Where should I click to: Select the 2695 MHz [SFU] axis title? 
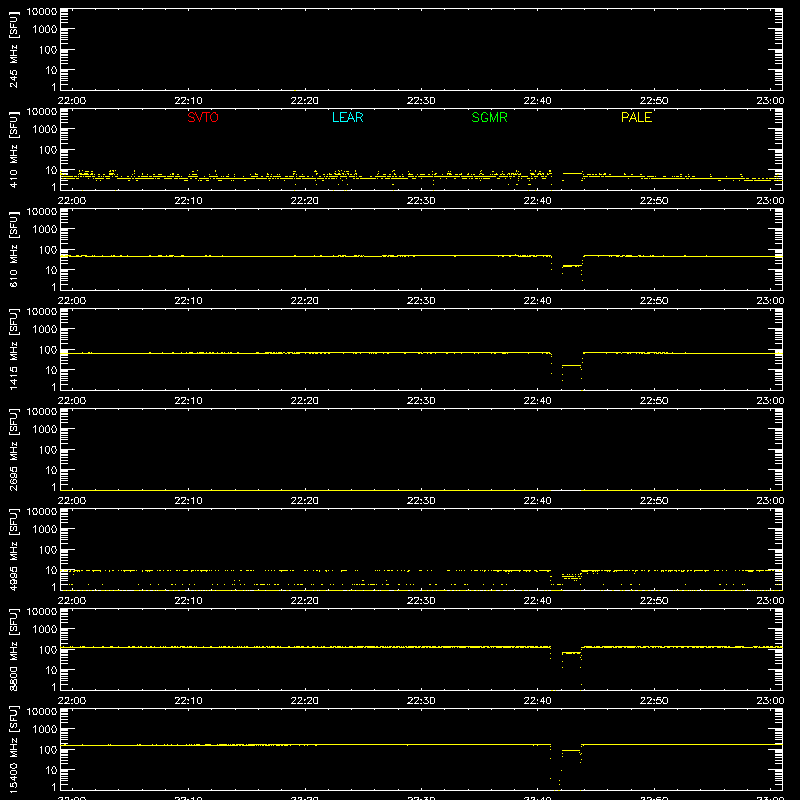(14, 449)
